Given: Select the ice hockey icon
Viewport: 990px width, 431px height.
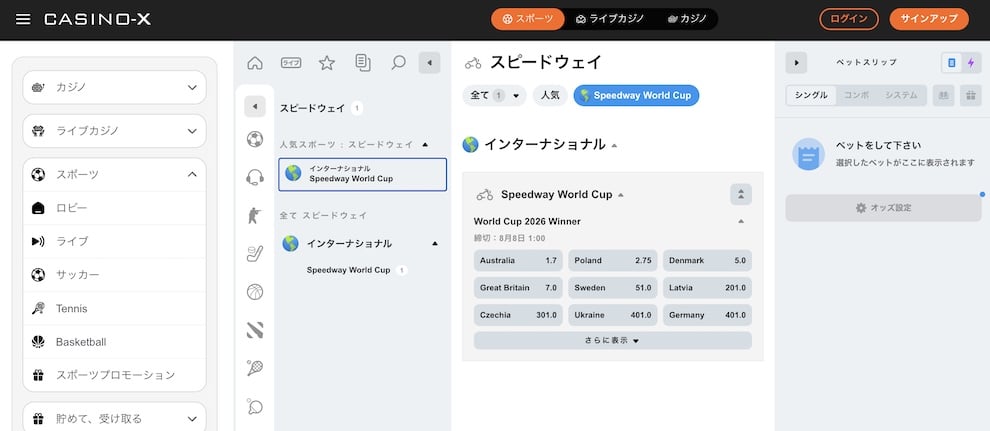Looking at the screenshot, I should pos(255,254).
